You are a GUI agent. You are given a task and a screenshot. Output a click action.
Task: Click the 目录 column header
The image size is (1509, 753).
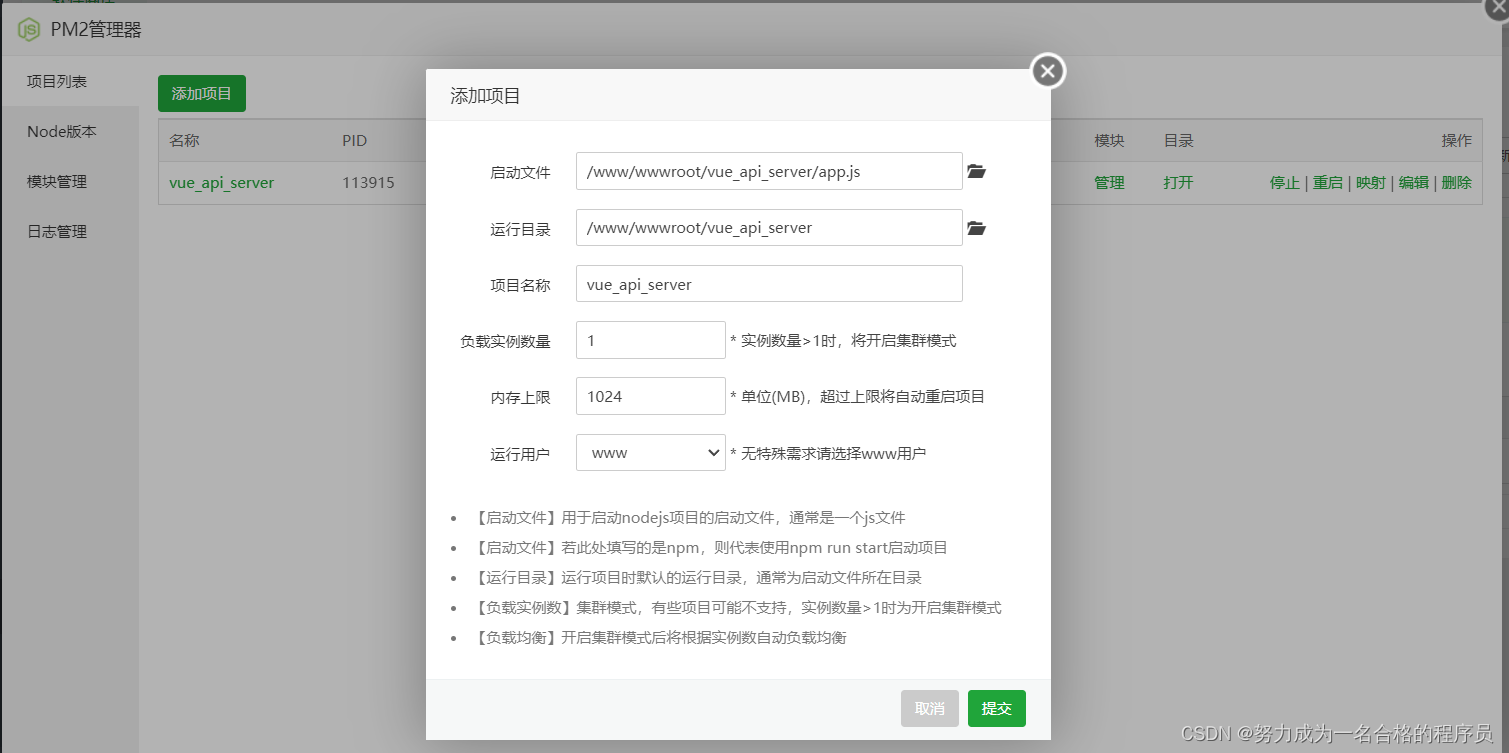tap(1178, 141)
